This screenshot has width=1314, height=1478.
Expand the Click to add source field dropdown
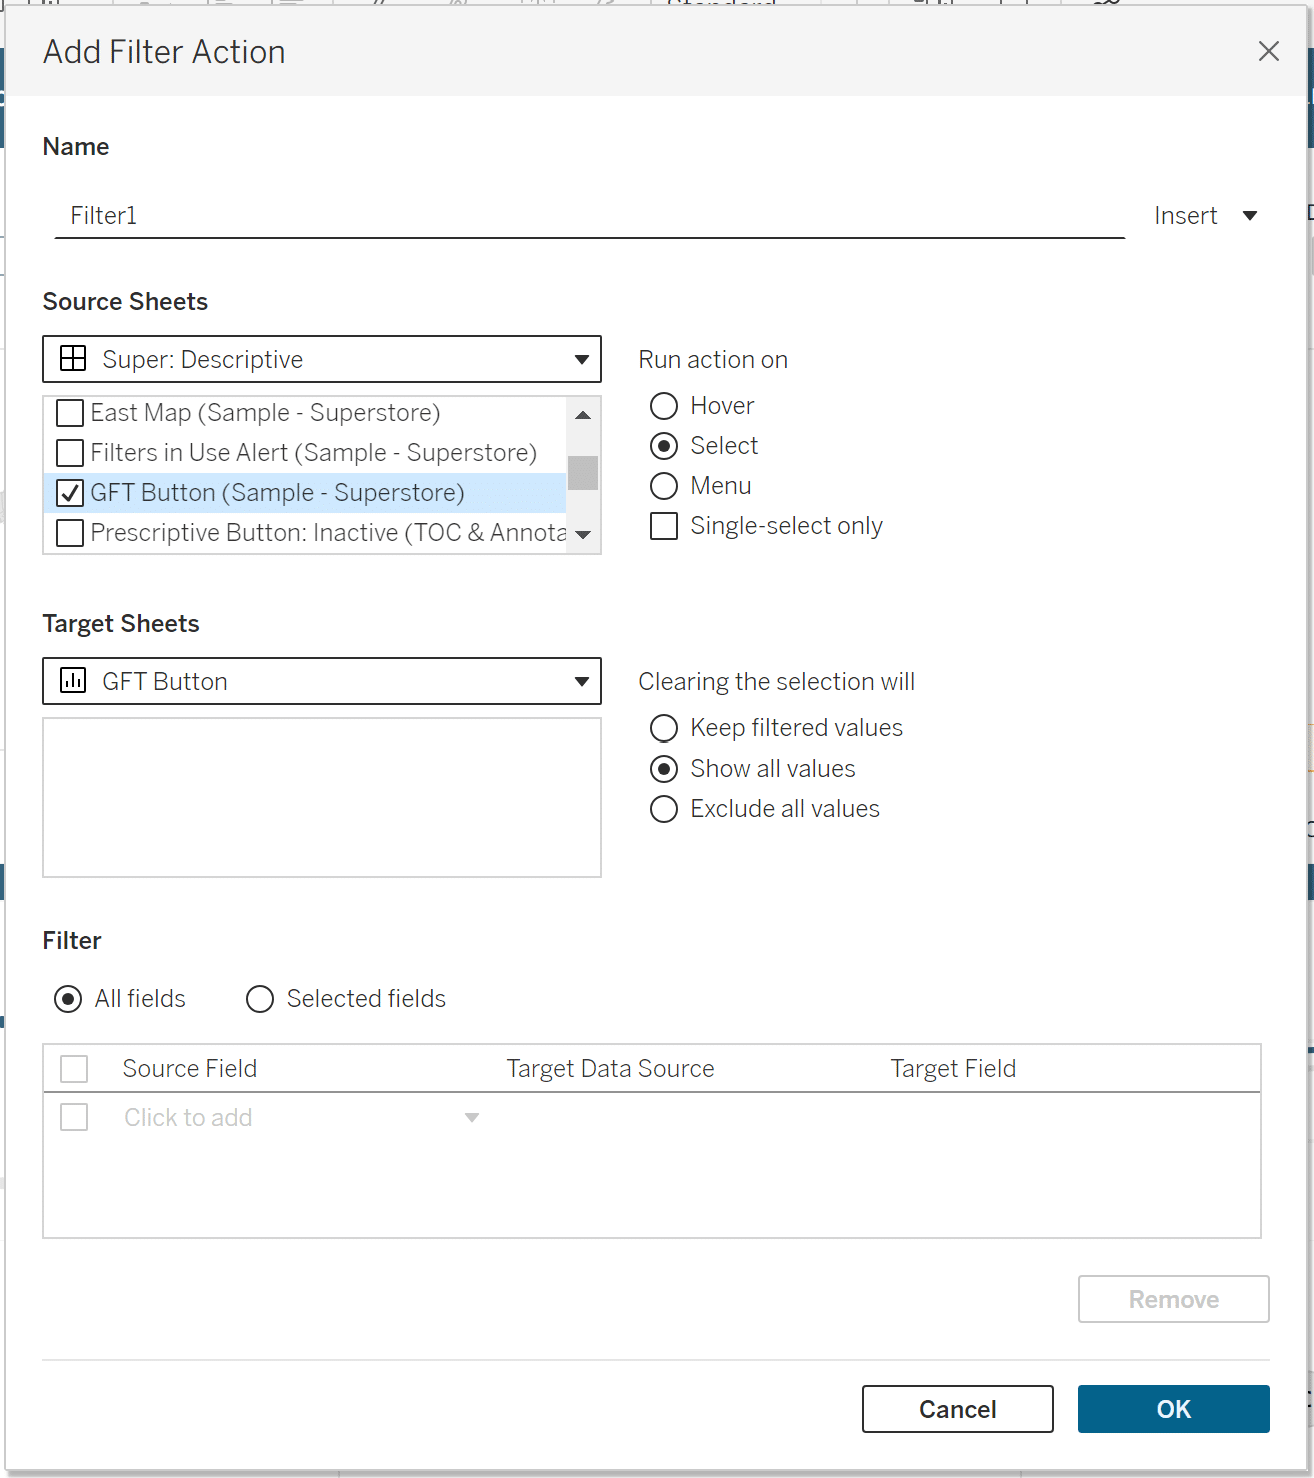[x=472, y=1118]
